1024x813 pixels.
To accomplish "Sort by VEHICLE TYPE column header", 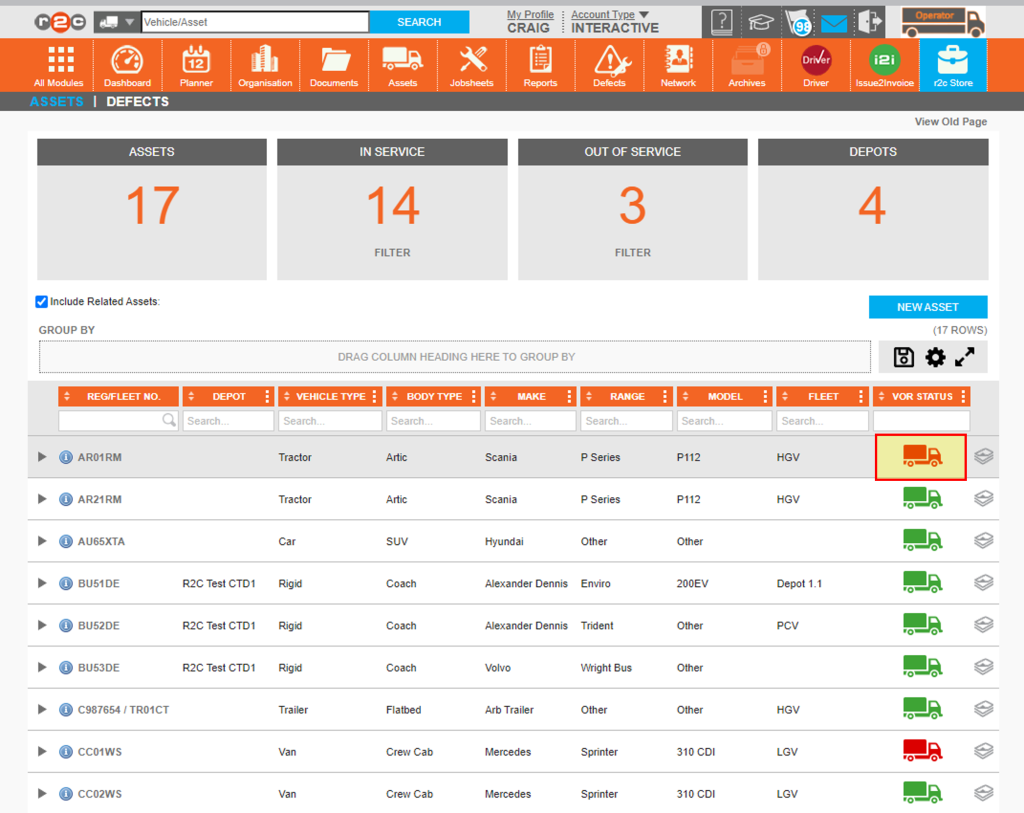I will [330, 396].
